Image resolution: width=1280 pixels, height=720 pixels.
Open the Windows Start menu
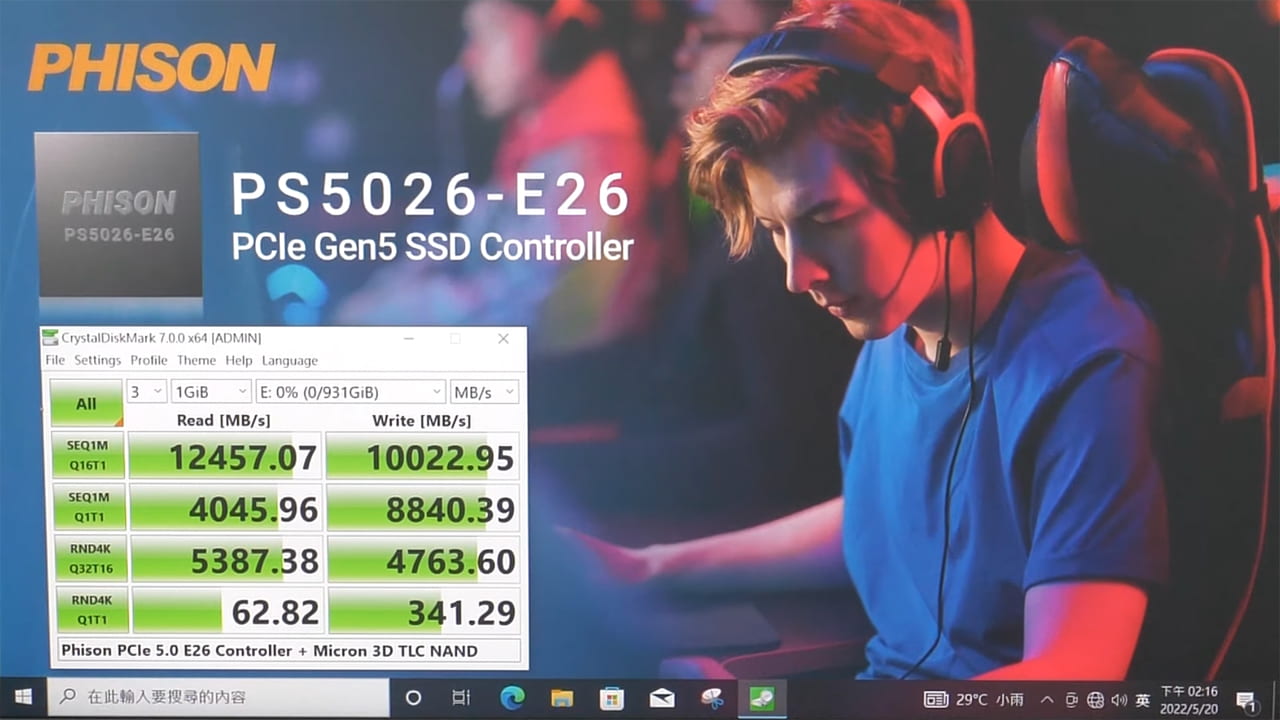click(23, 697)
